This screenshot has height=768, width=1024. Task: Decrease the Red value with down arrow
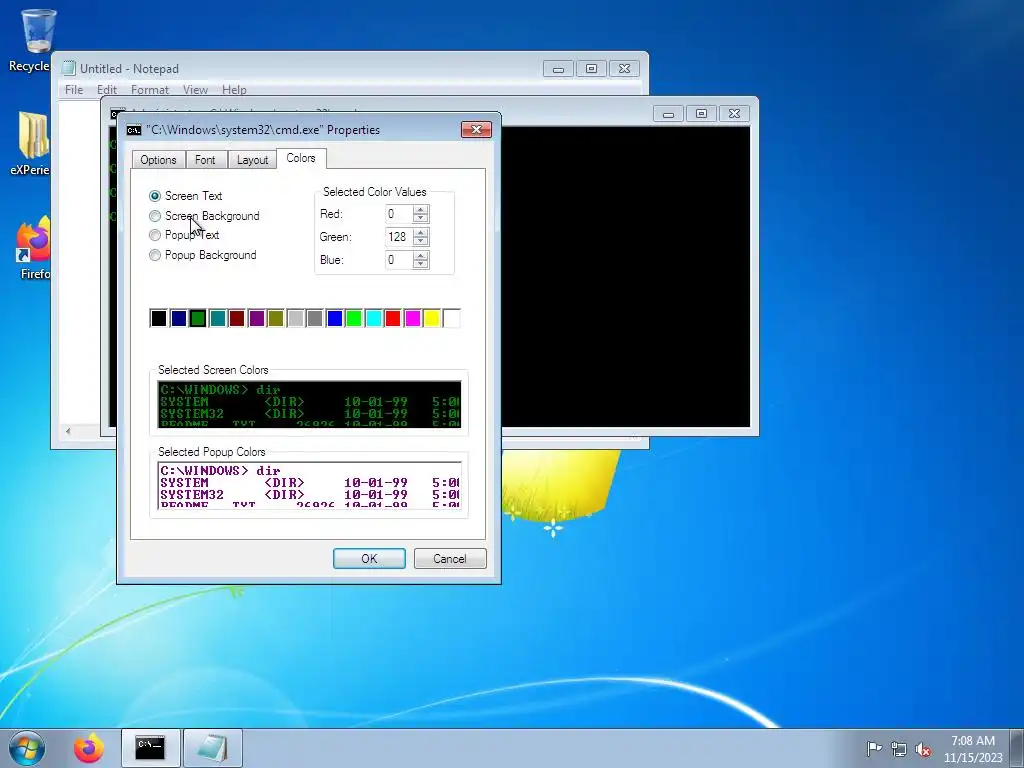click(x=421, y=218)
